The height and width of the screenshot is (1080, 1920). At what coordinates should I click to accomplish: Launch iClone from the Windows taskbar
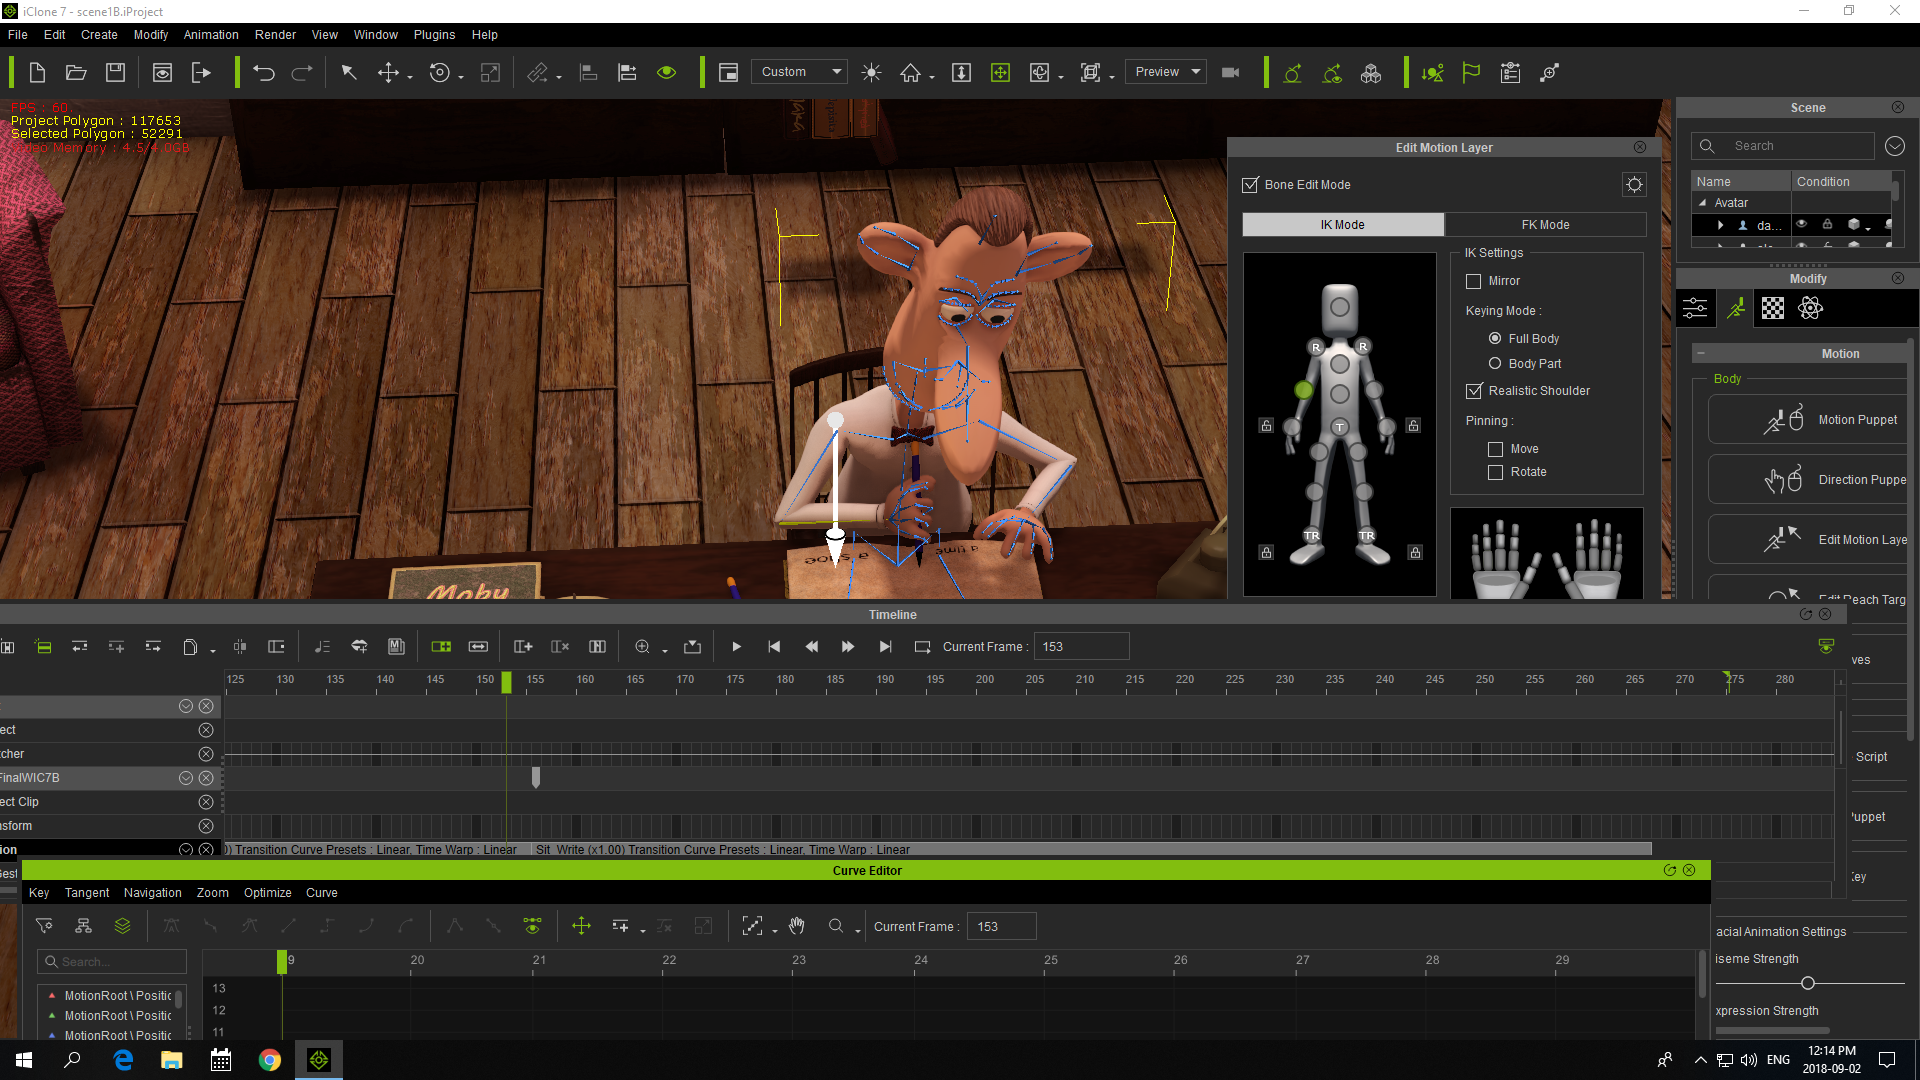[319, 1059]
